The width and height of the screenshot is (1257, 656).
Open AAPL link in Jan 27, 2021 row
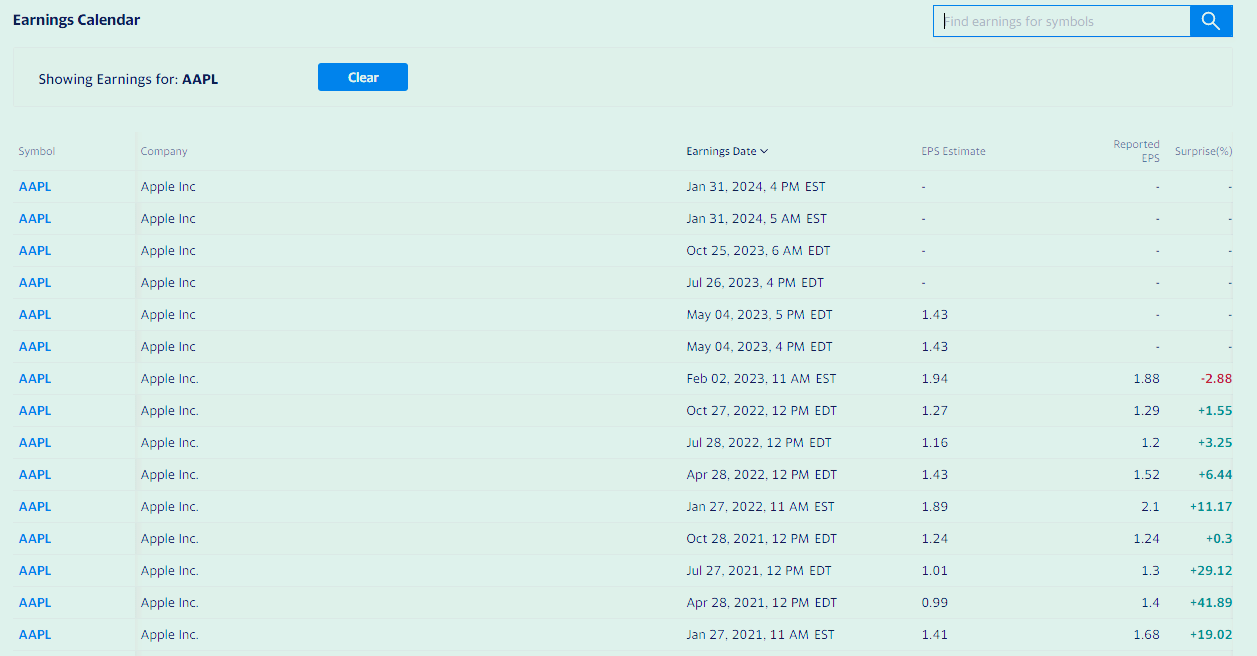point(35,635)
